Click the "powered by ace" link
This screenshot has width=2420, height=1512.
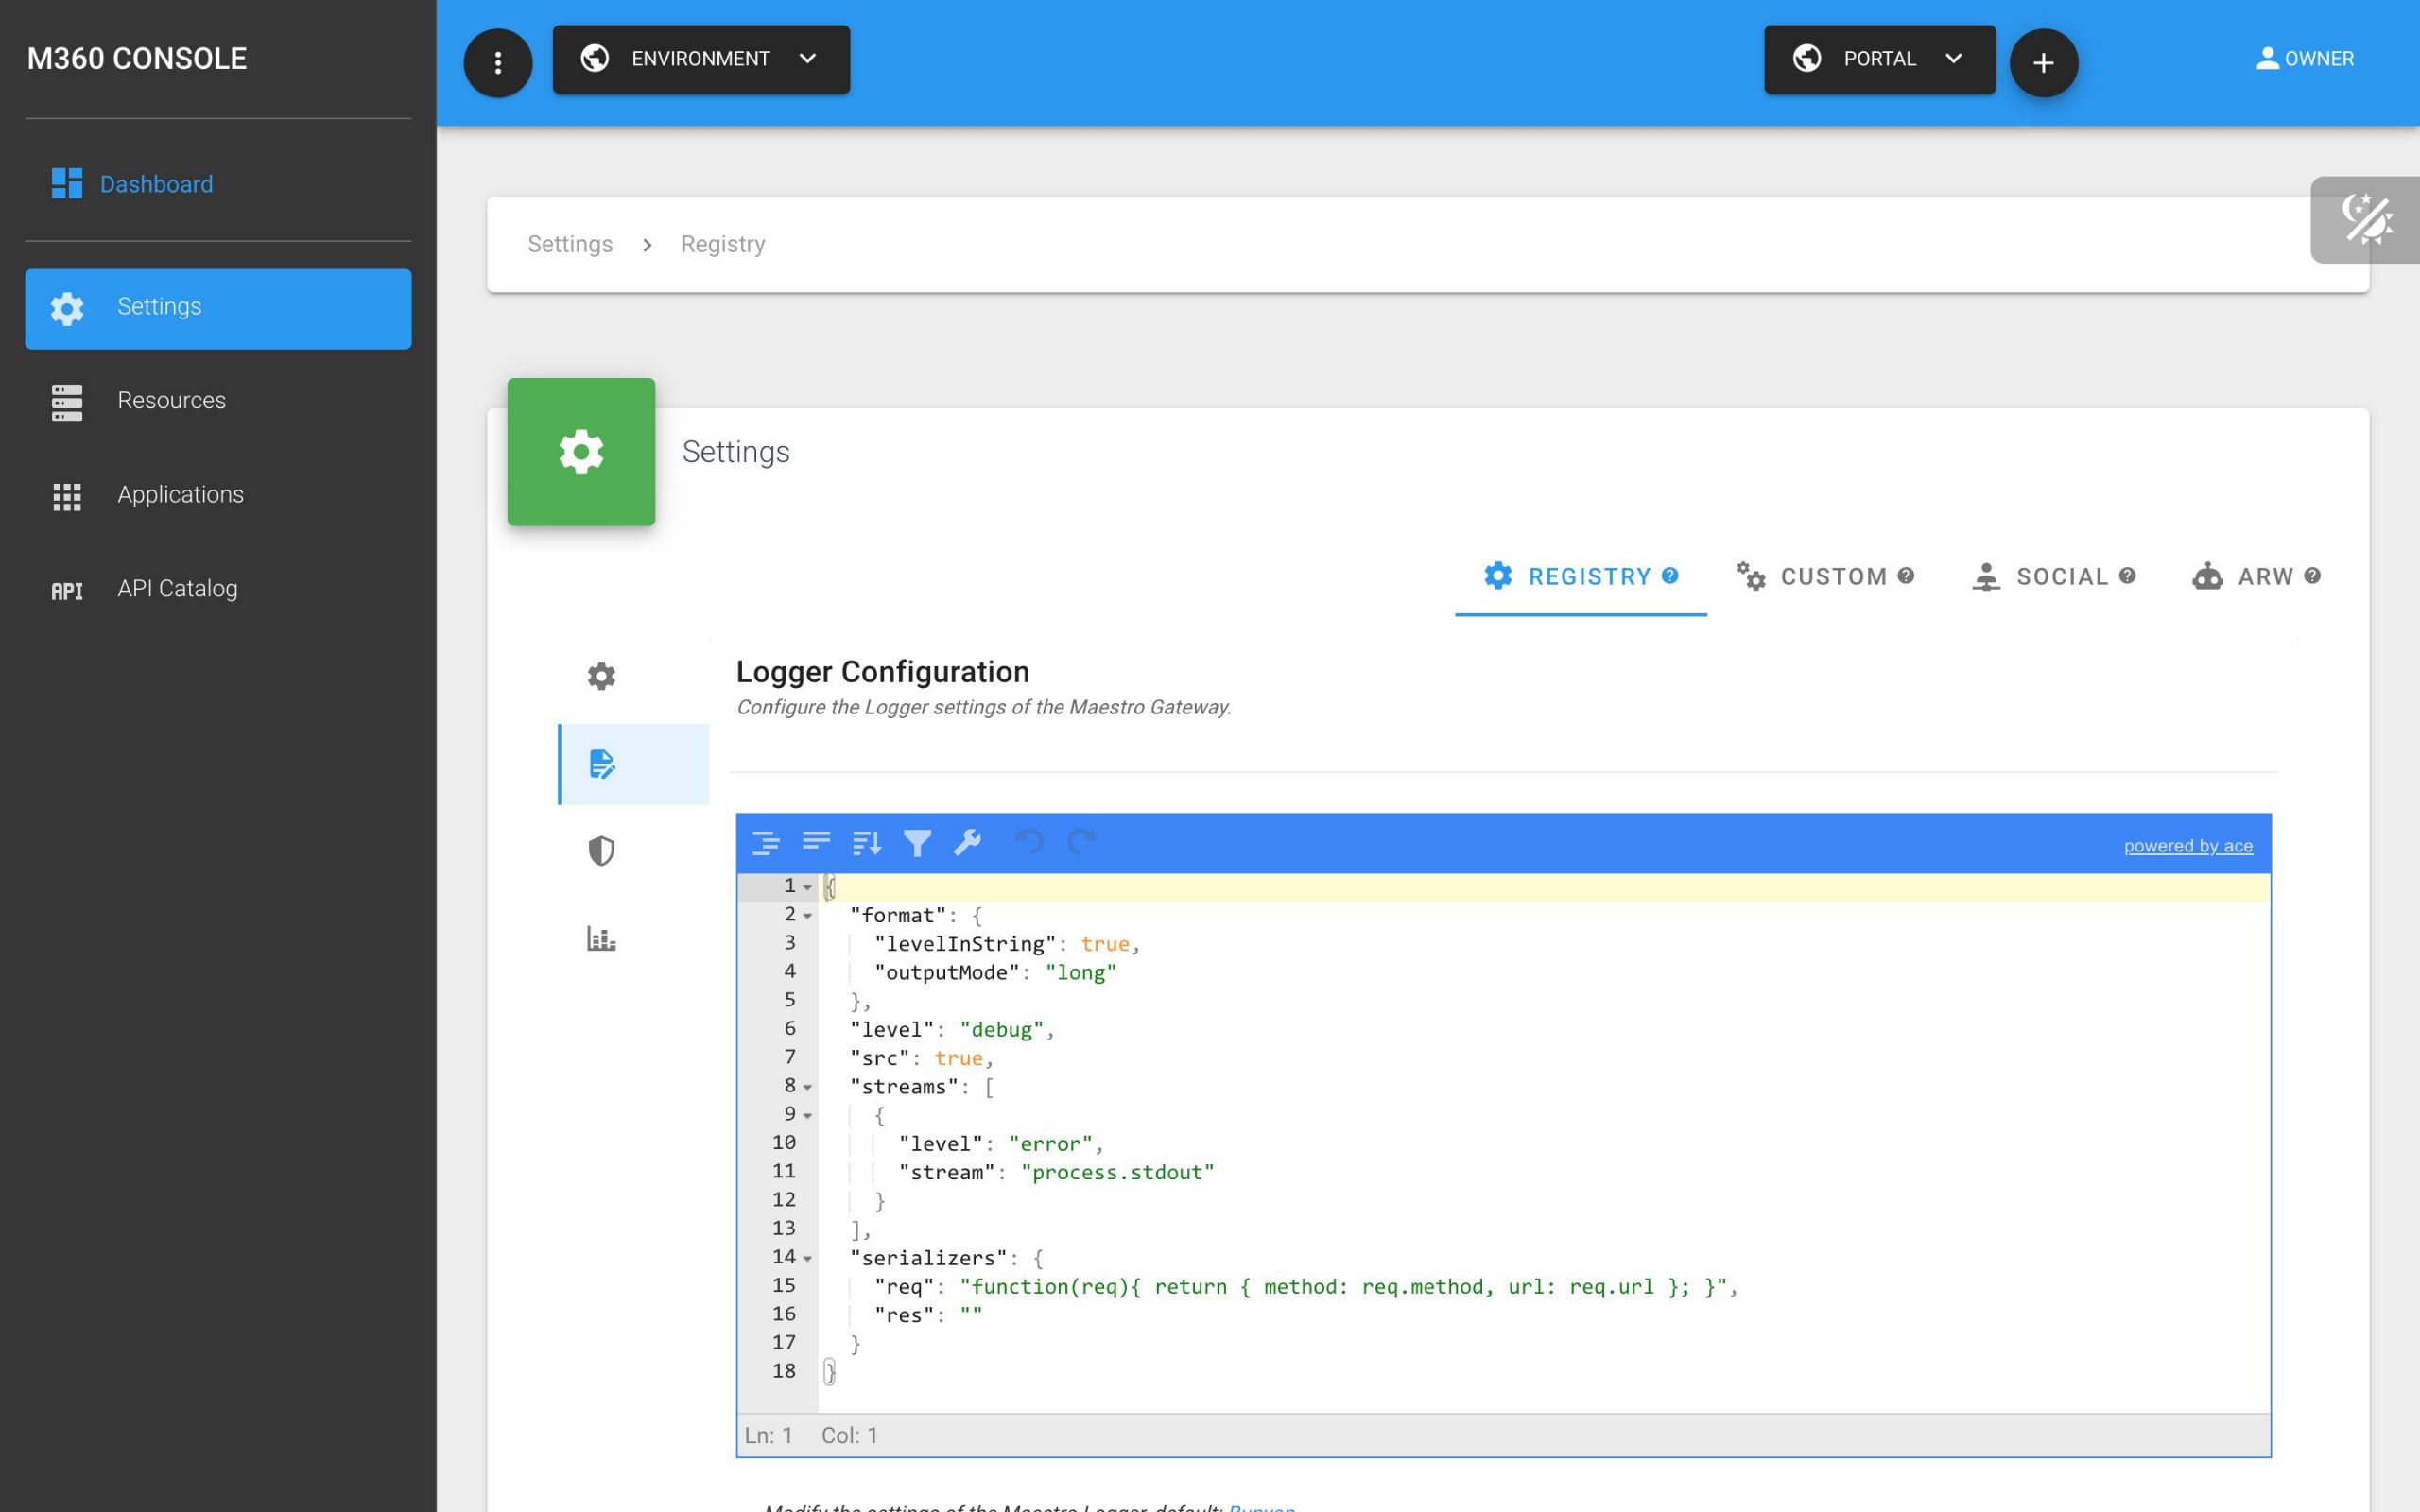pos(2187,846)
